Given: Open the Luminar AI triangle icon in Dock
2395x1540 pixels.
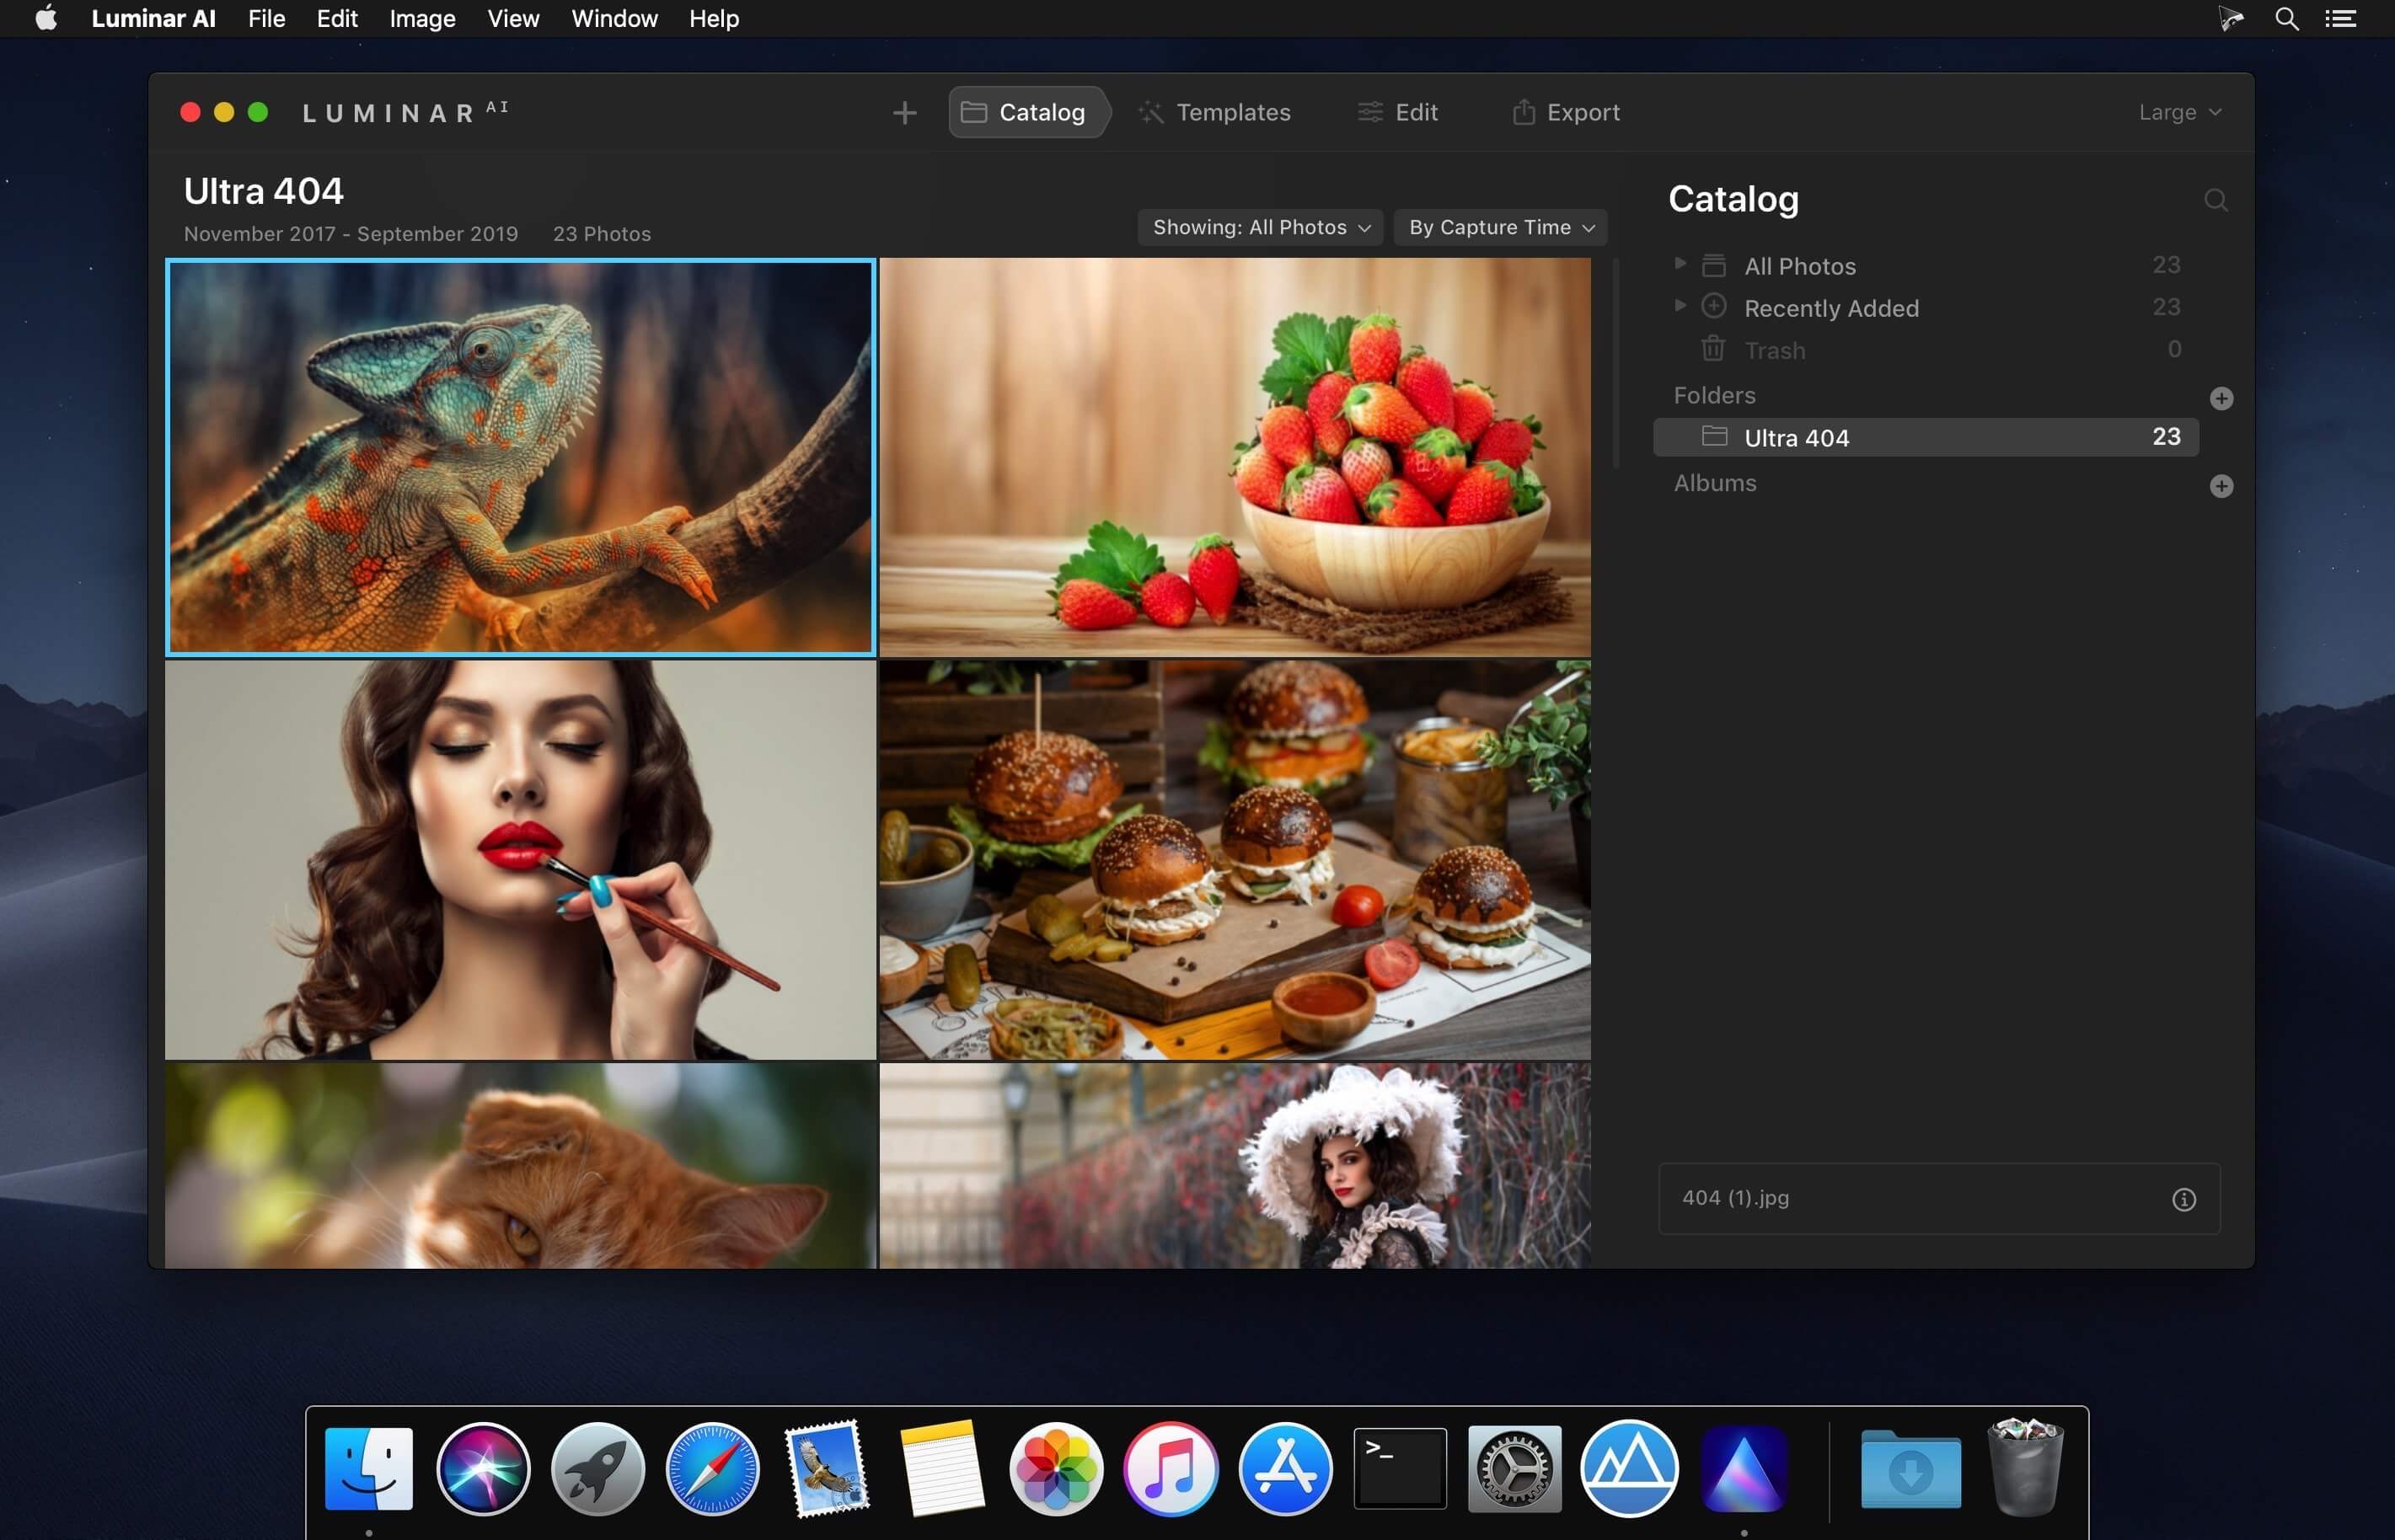Looking at the screenshot, I should [x=1743, y=1470].
